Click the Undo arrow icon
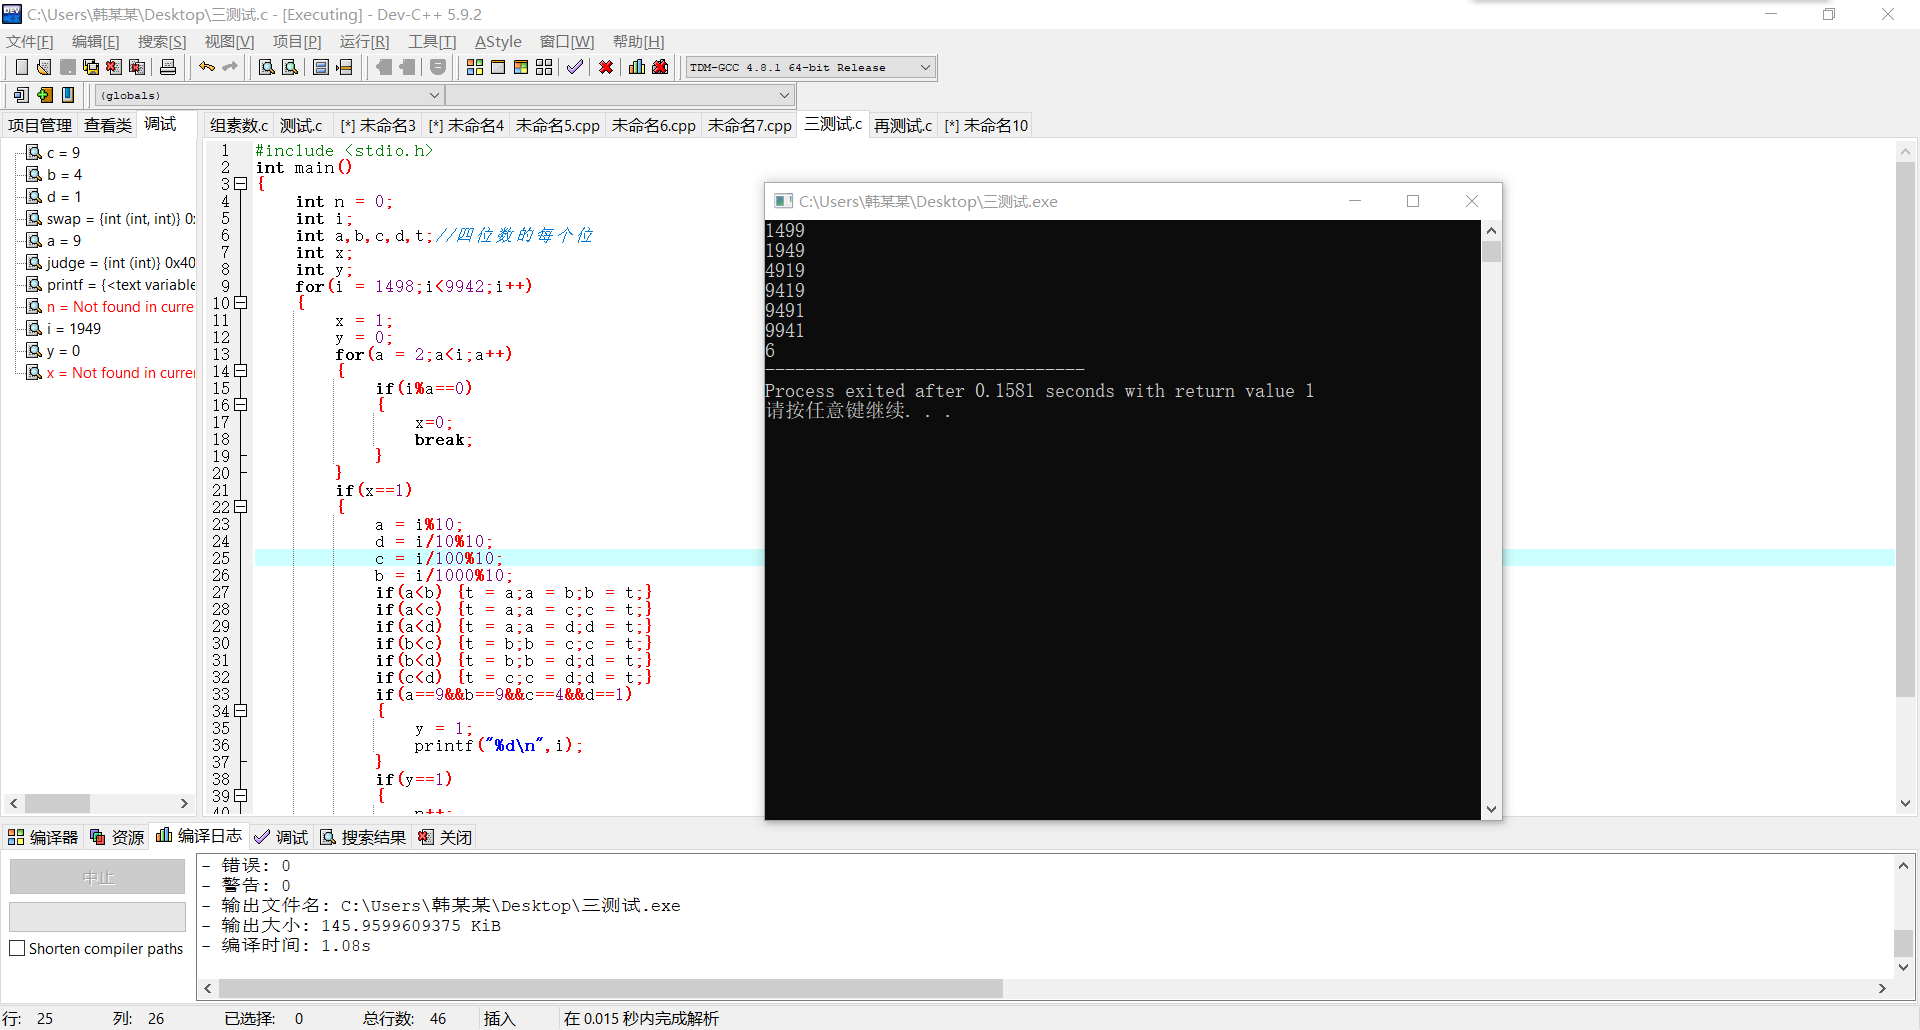1920x1030 pixels. [x=207, y=67]
